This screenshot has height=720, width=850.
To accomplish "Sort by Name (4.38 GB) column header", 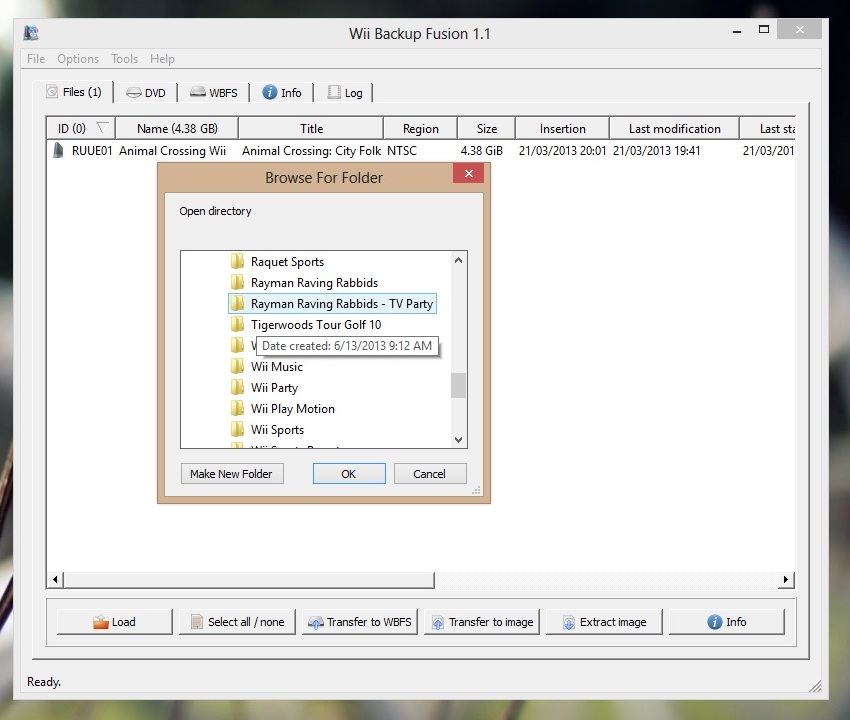I will (177, 128).
